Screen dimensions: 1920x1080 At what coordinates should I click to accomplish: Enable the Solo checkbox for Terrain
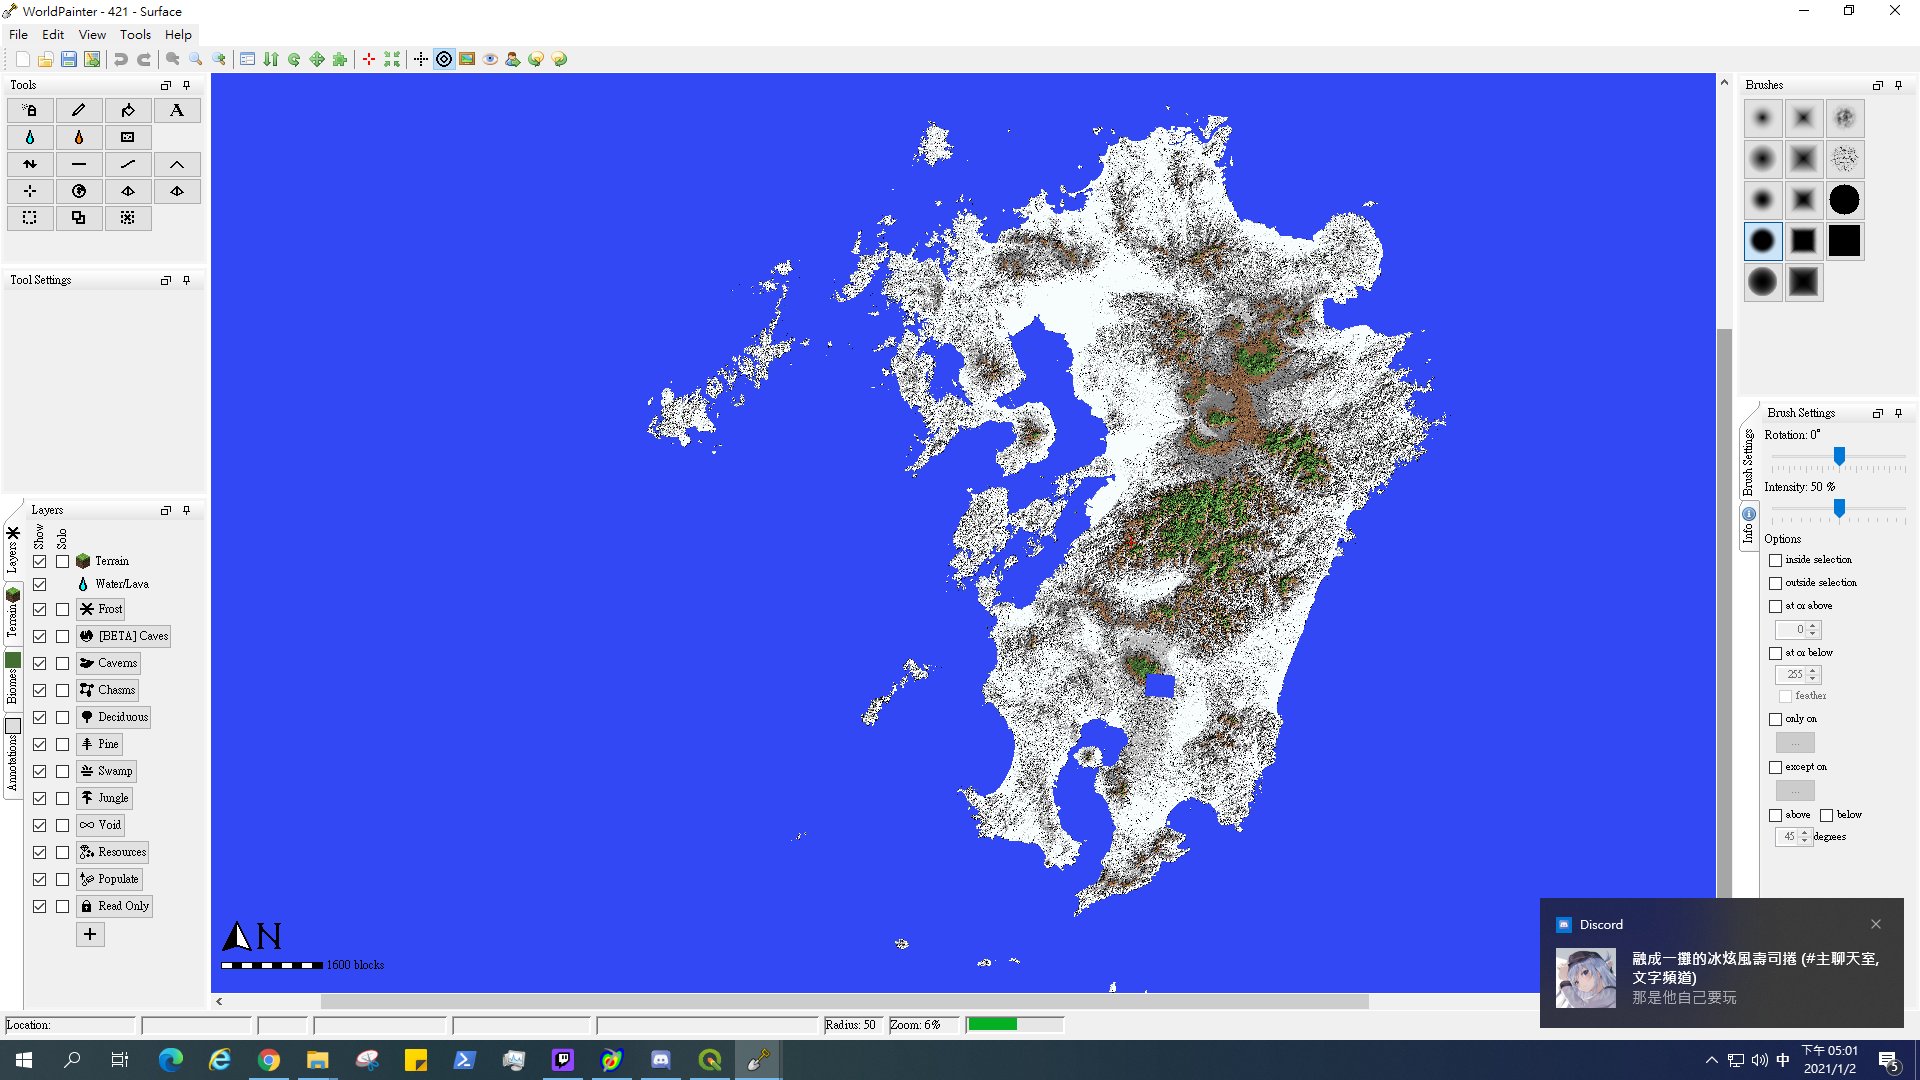pyautogui.click(x=62, y=561)
